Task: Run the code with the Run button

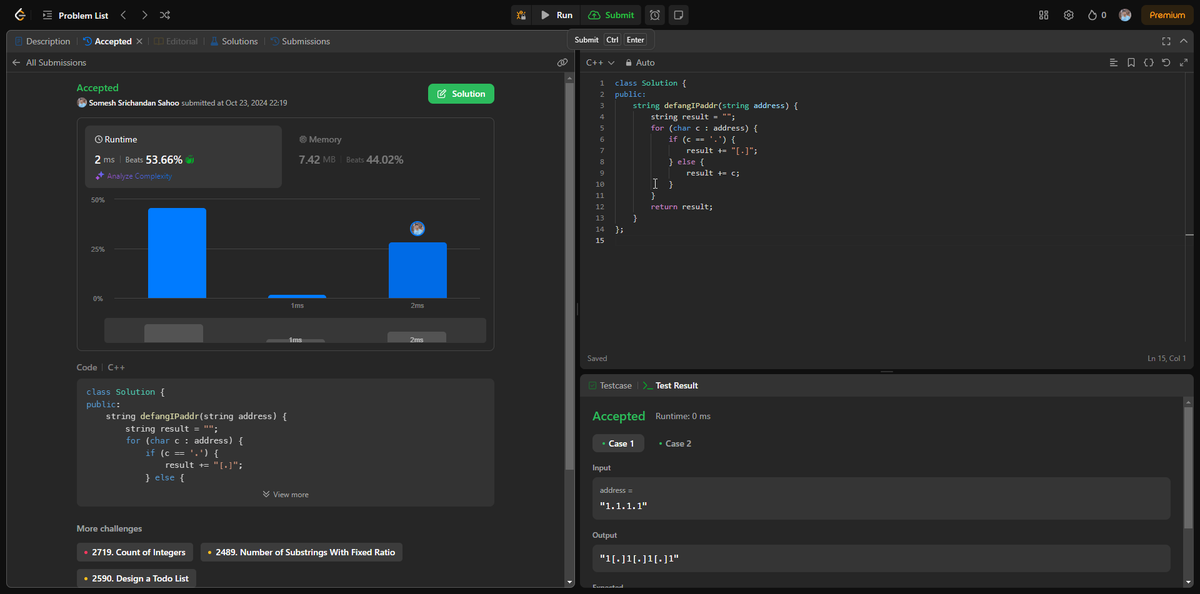Action: point(556,15)
